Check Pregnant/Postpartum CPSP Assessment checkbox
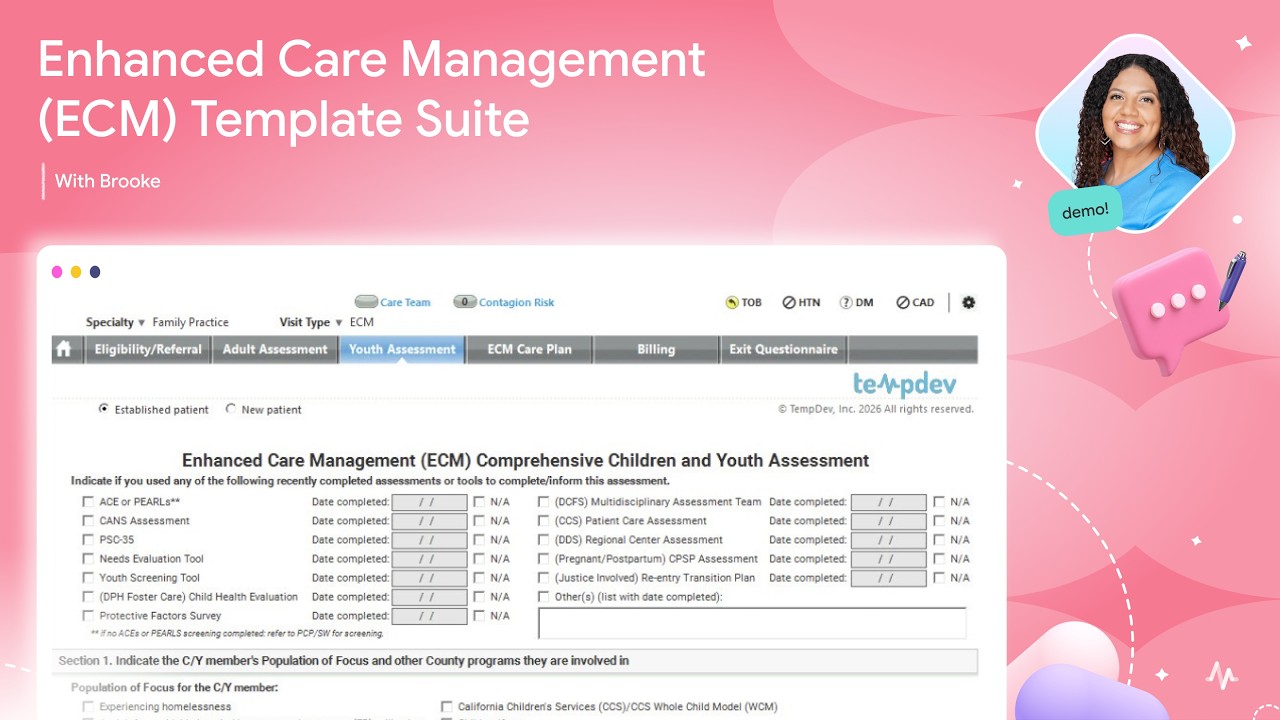This screenshot has width=1280, height=720. [544, 559]
